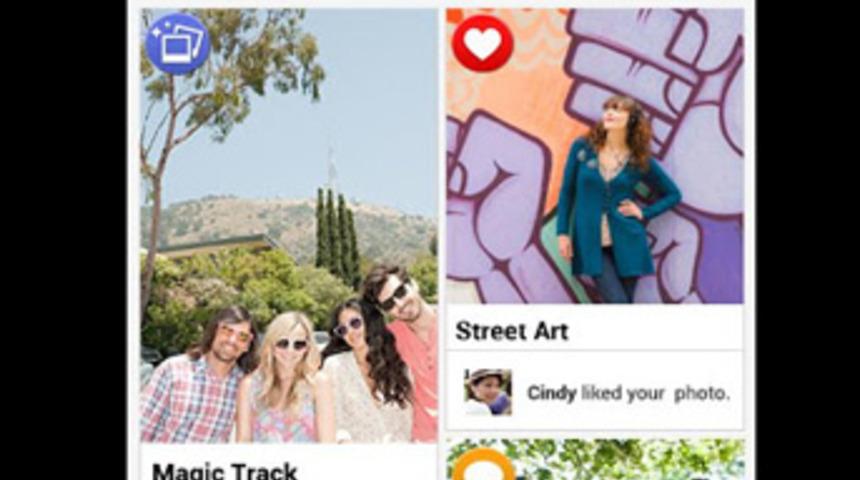Image resolution: width=860 pixels, height=480 pixels.
Task: Open the Magic Track group photo
Action: pyautogui.click(x=289, y=225)
